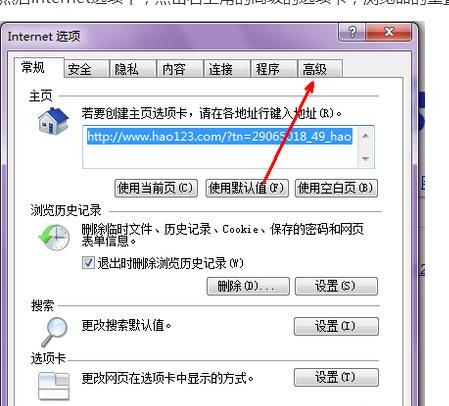The image size is (449, 406).
Task: Open the 高级 tab
Action: point(320,69)
